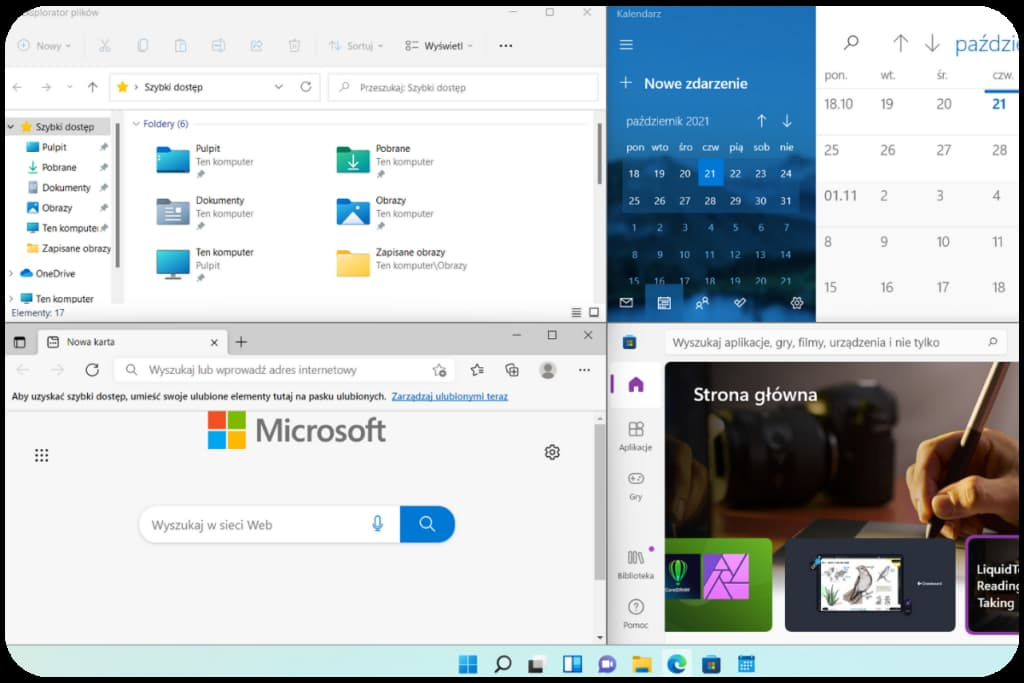Click the Delete trash icon in File Explorer
The height and width of the screenshot is (683, 1024).
[294, 46]
